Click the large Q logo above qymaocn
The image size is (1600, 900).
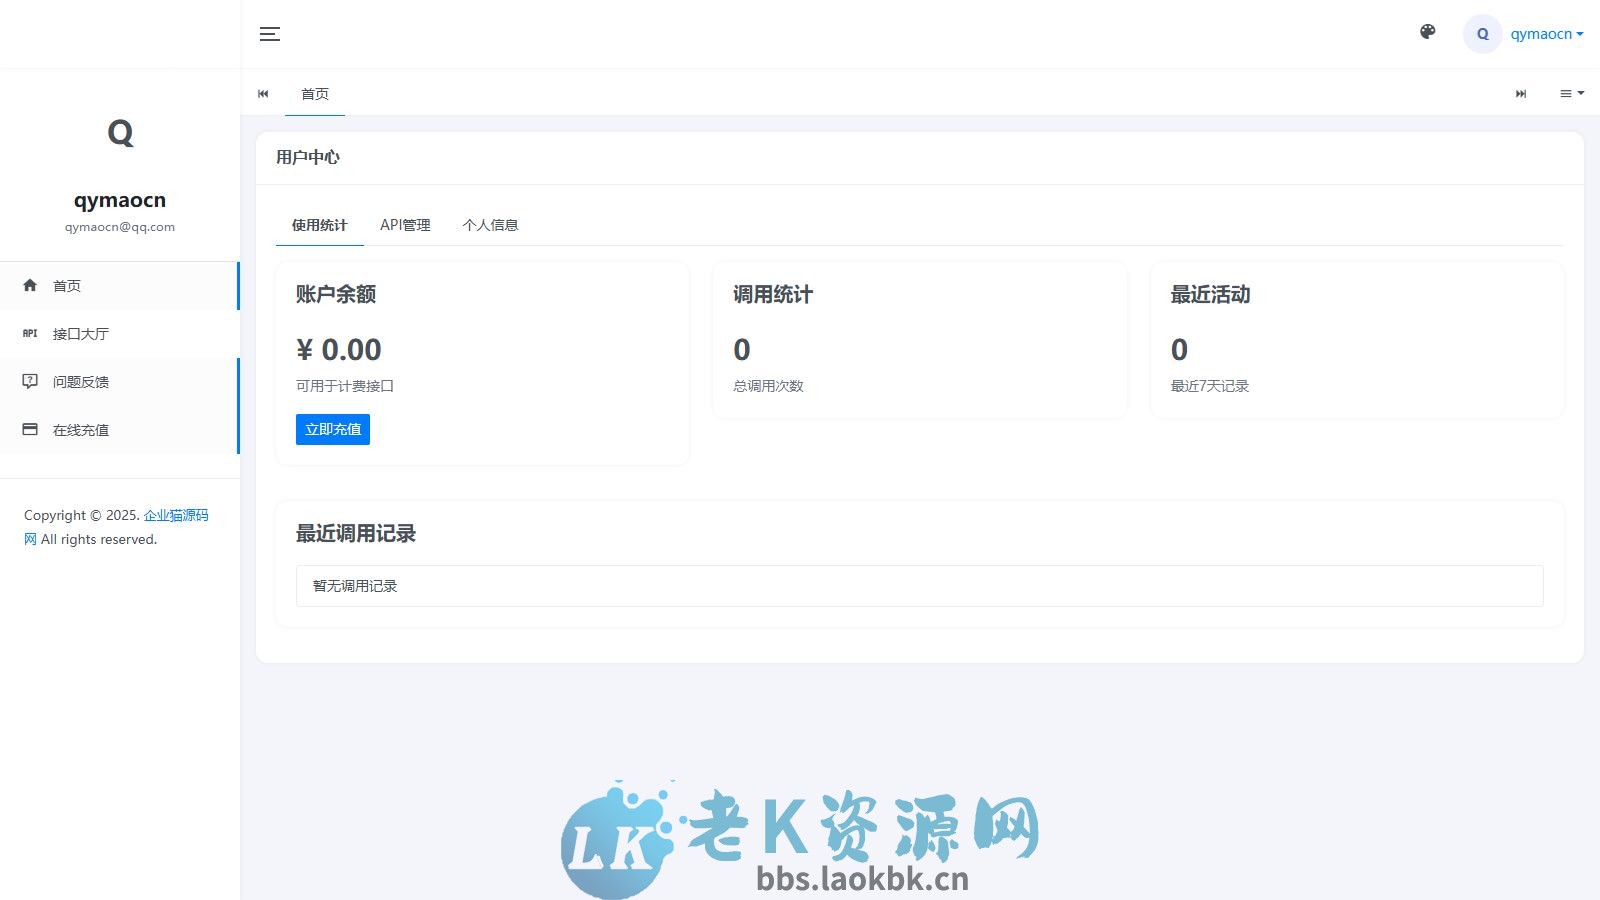click(x=120, y=132)
